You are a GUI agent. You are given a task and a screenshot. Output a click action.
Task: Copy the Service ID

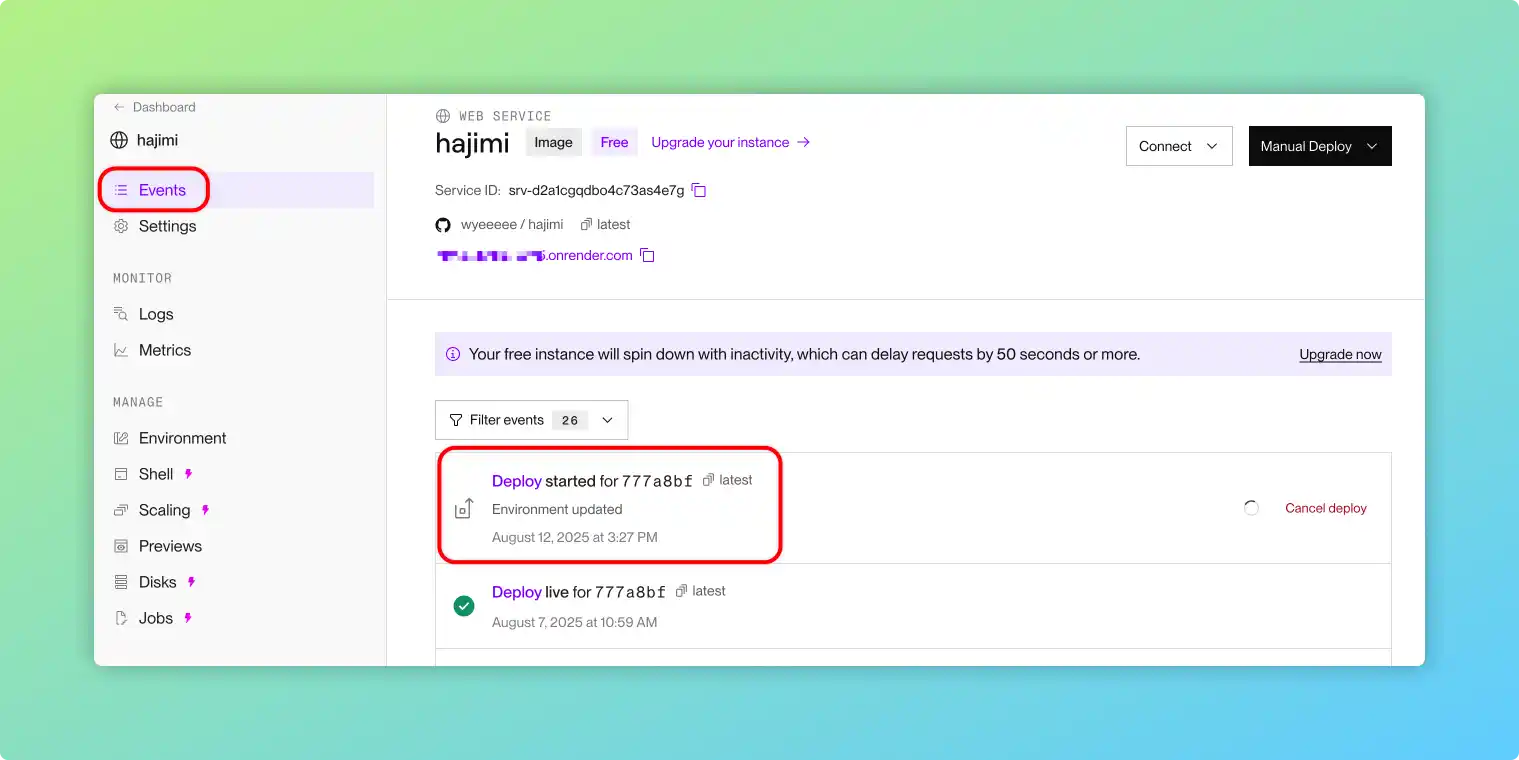pyautogui.click(x=699, y=190)
